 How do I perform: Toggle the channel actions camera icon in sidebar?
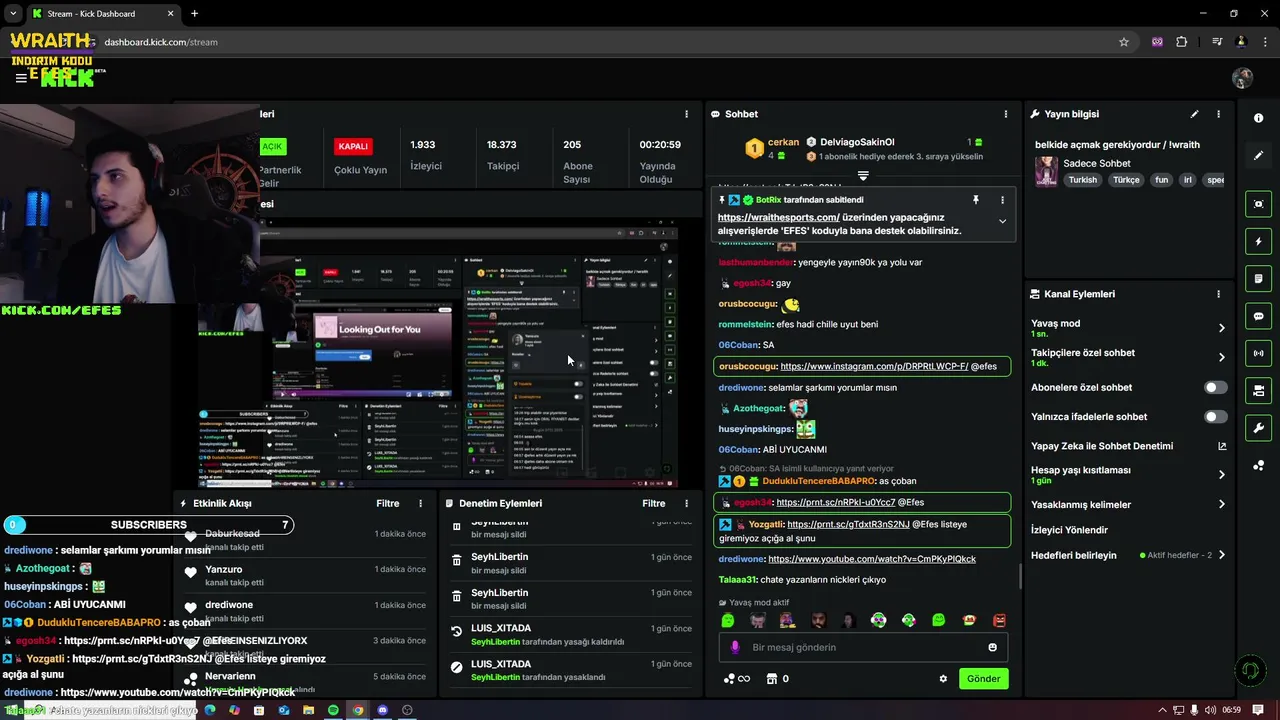(x=1258, y=390)
